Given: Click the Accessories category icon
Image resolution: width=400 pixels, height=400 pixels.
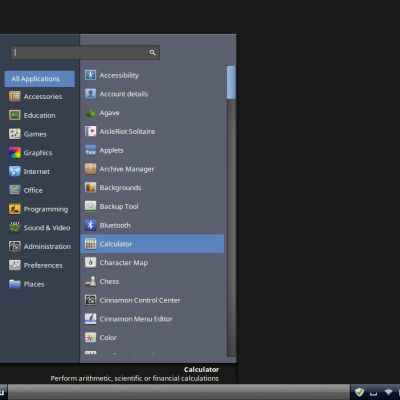Looking at the screenshot, I should coord(15,96).
